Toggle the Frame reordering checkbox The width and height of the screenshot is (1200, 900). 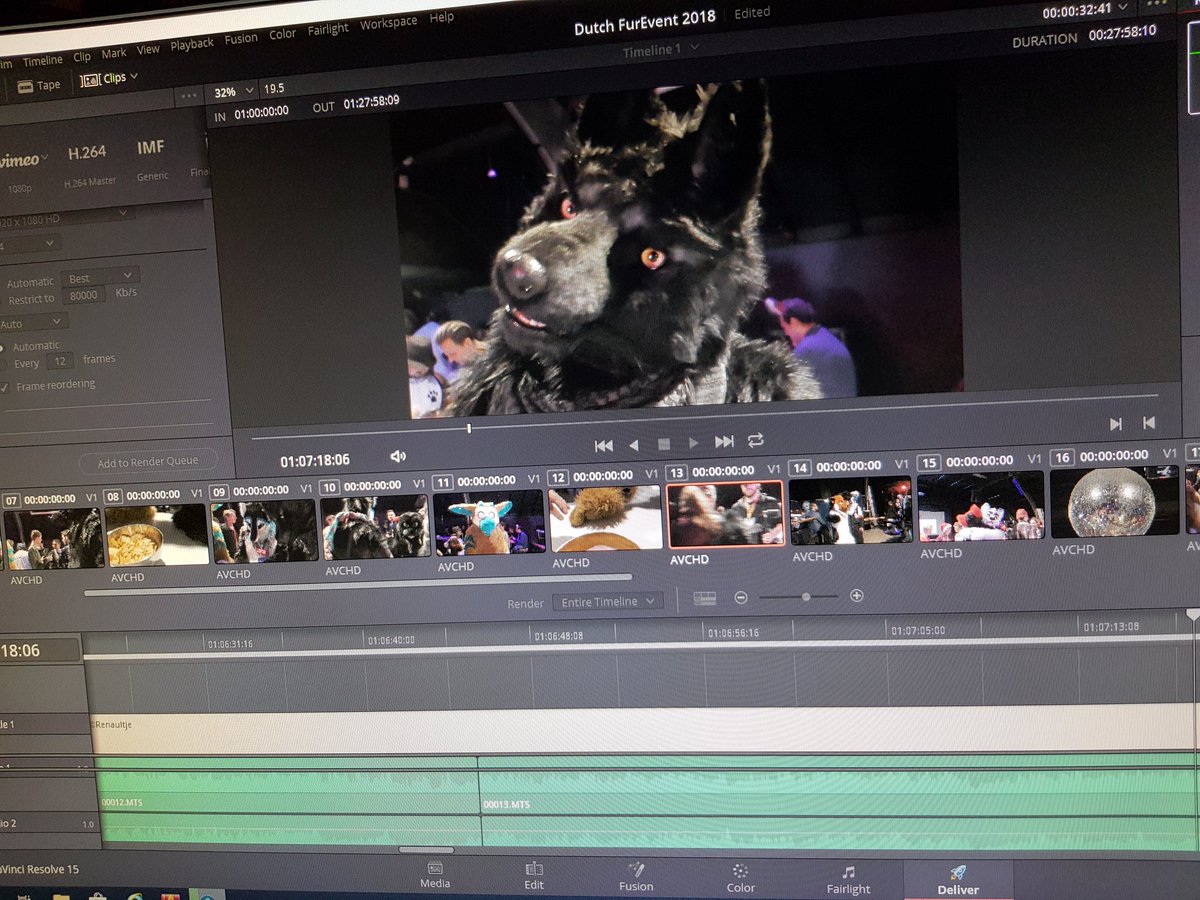(x=5, y=386)
